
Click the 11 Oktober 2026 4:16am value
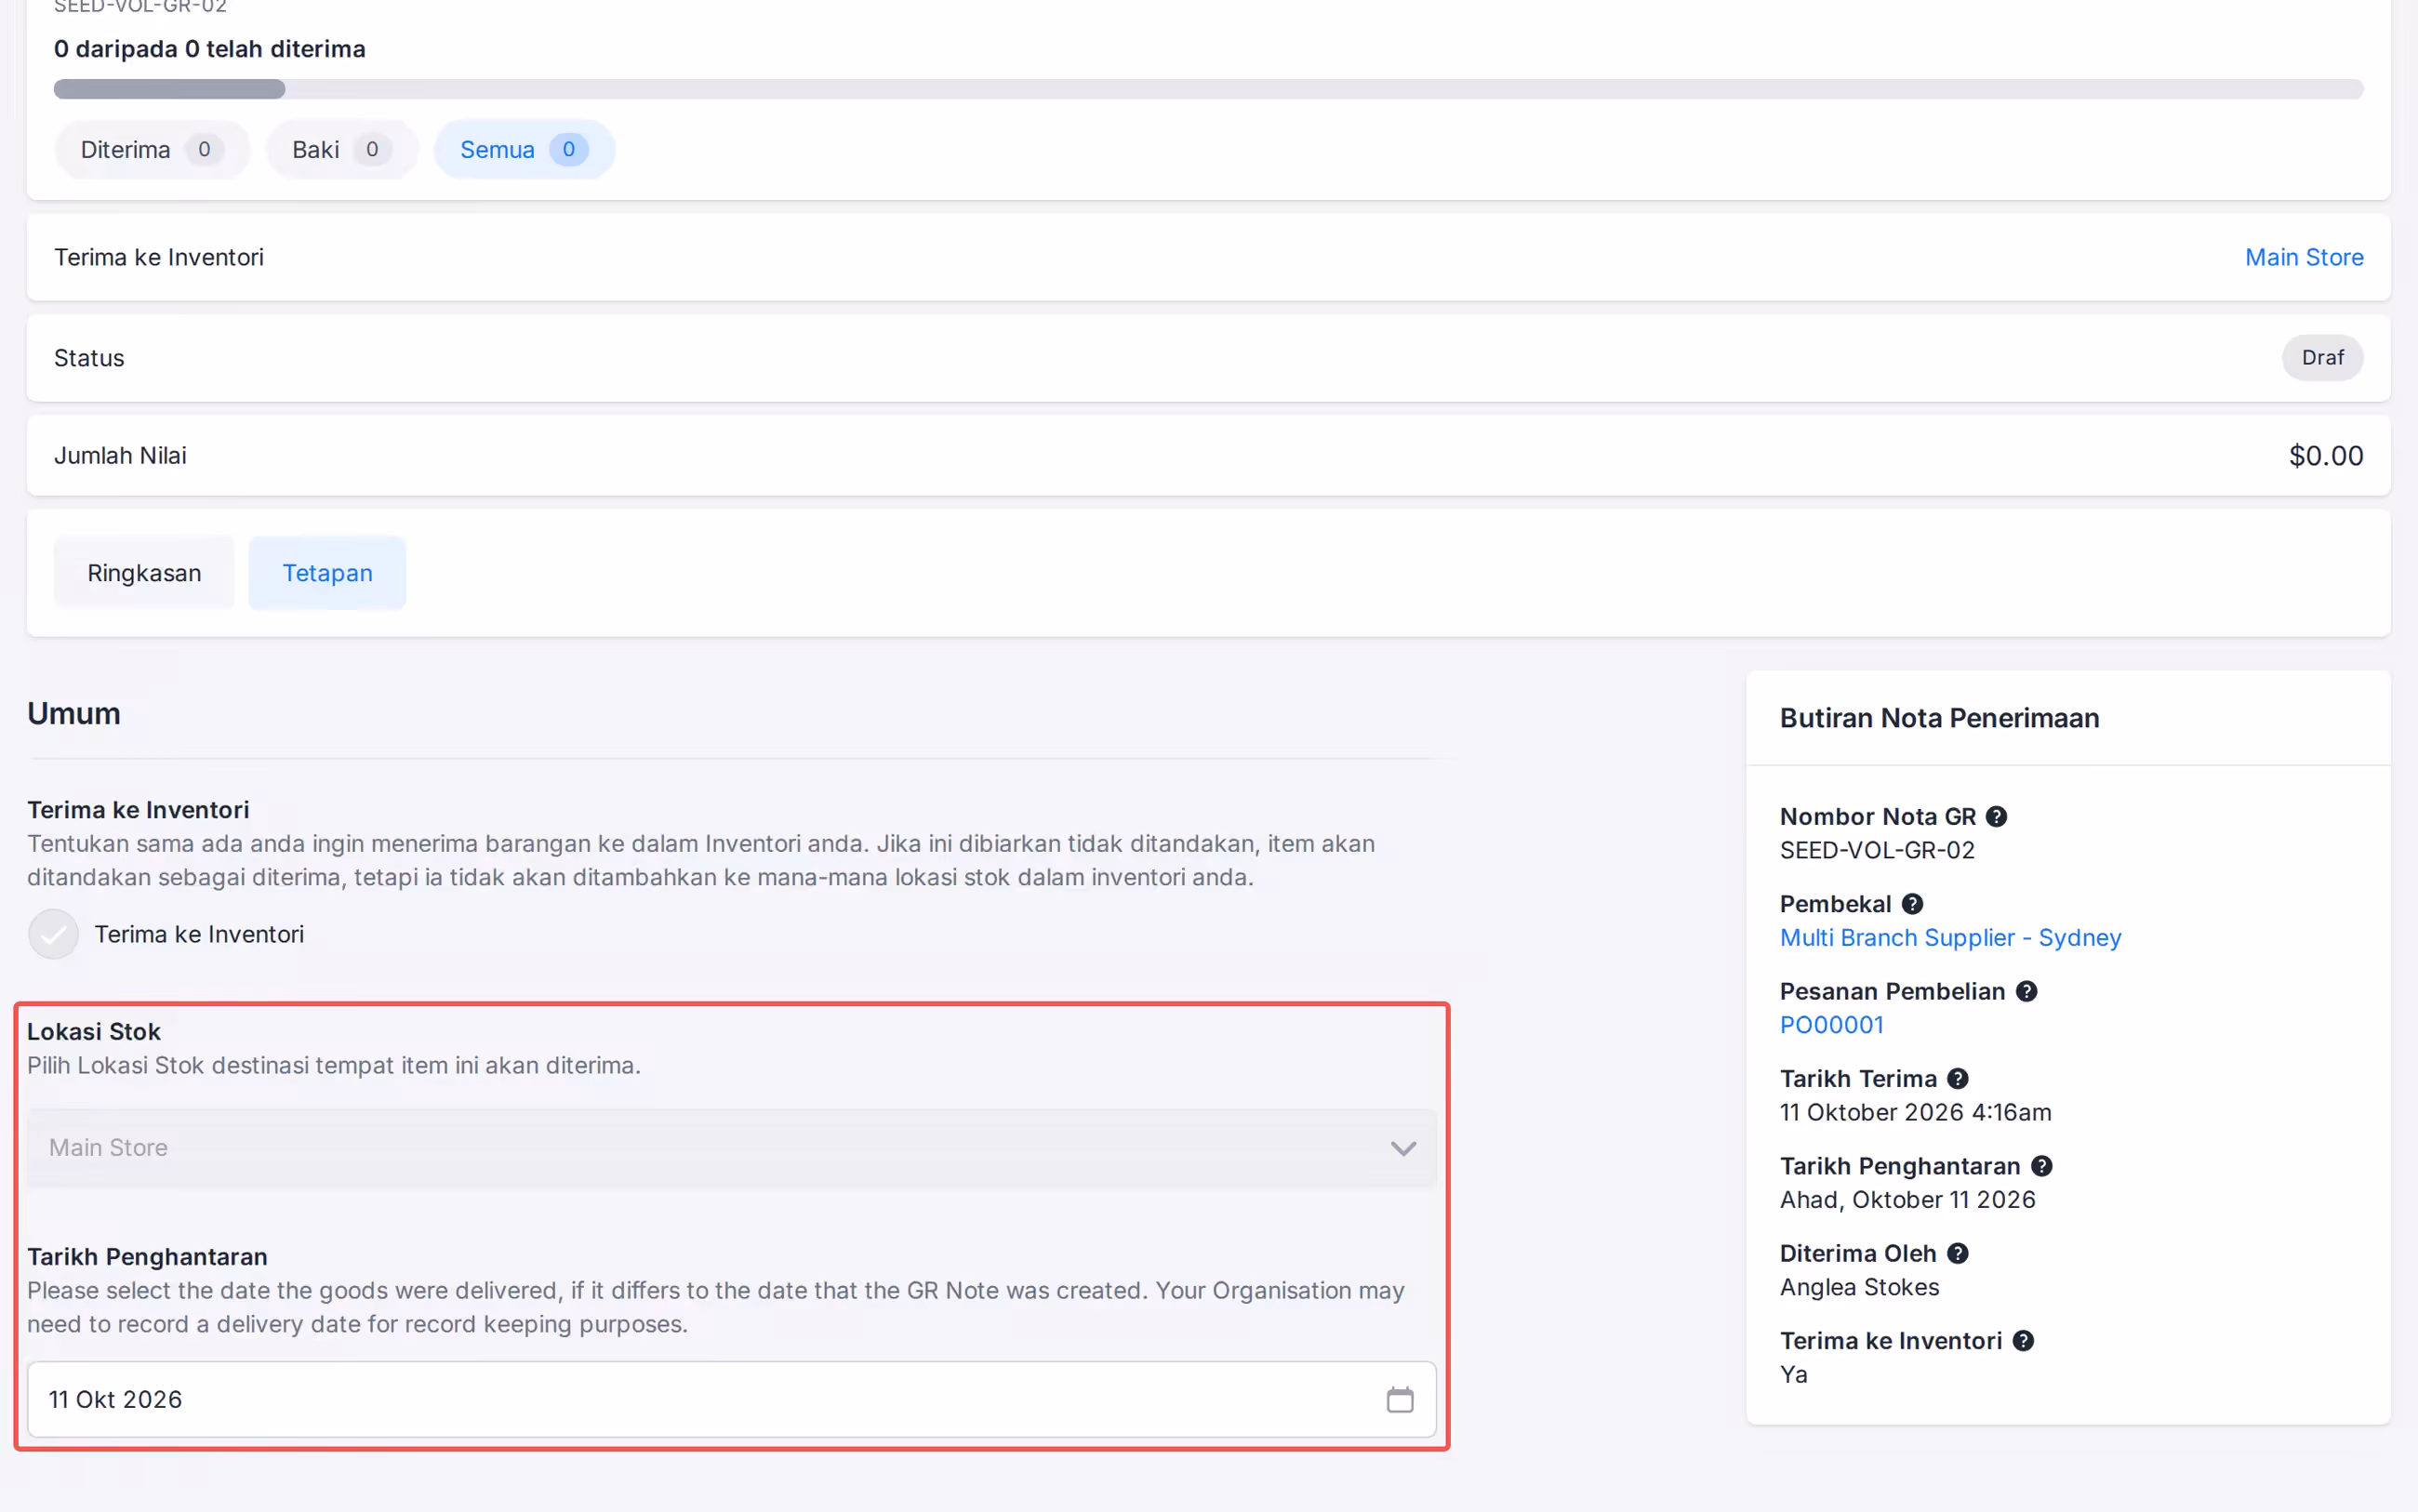1915,1112
